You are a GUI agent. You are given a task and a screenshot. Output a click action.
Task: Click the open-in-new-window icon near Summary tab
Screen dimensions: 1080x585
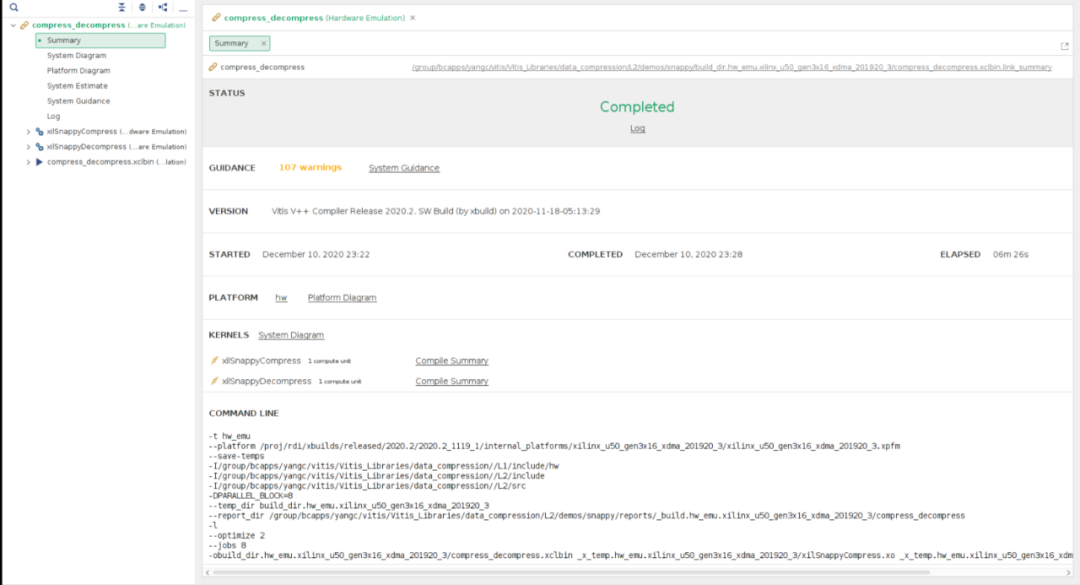click(1064, 44)
